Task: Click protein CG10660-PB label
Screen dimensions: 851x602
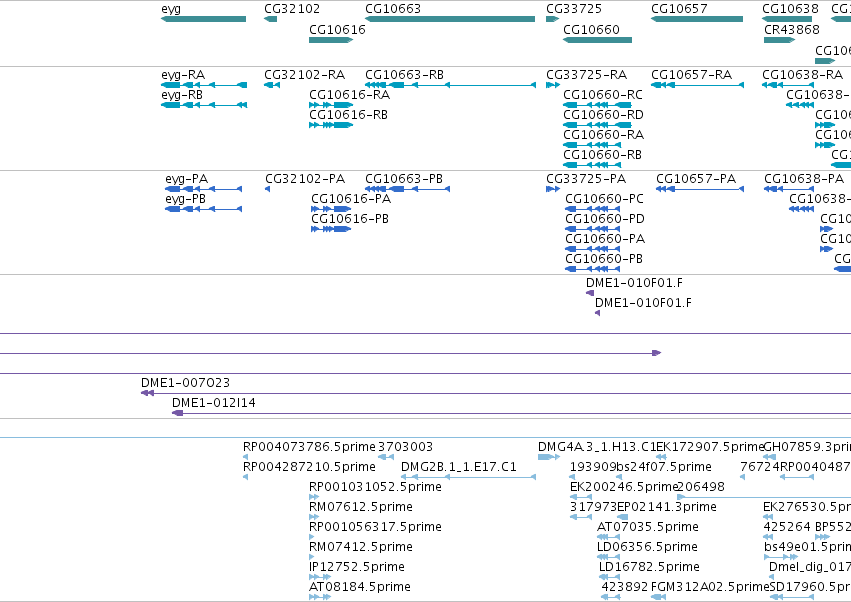Action: (x=604, y=259)
